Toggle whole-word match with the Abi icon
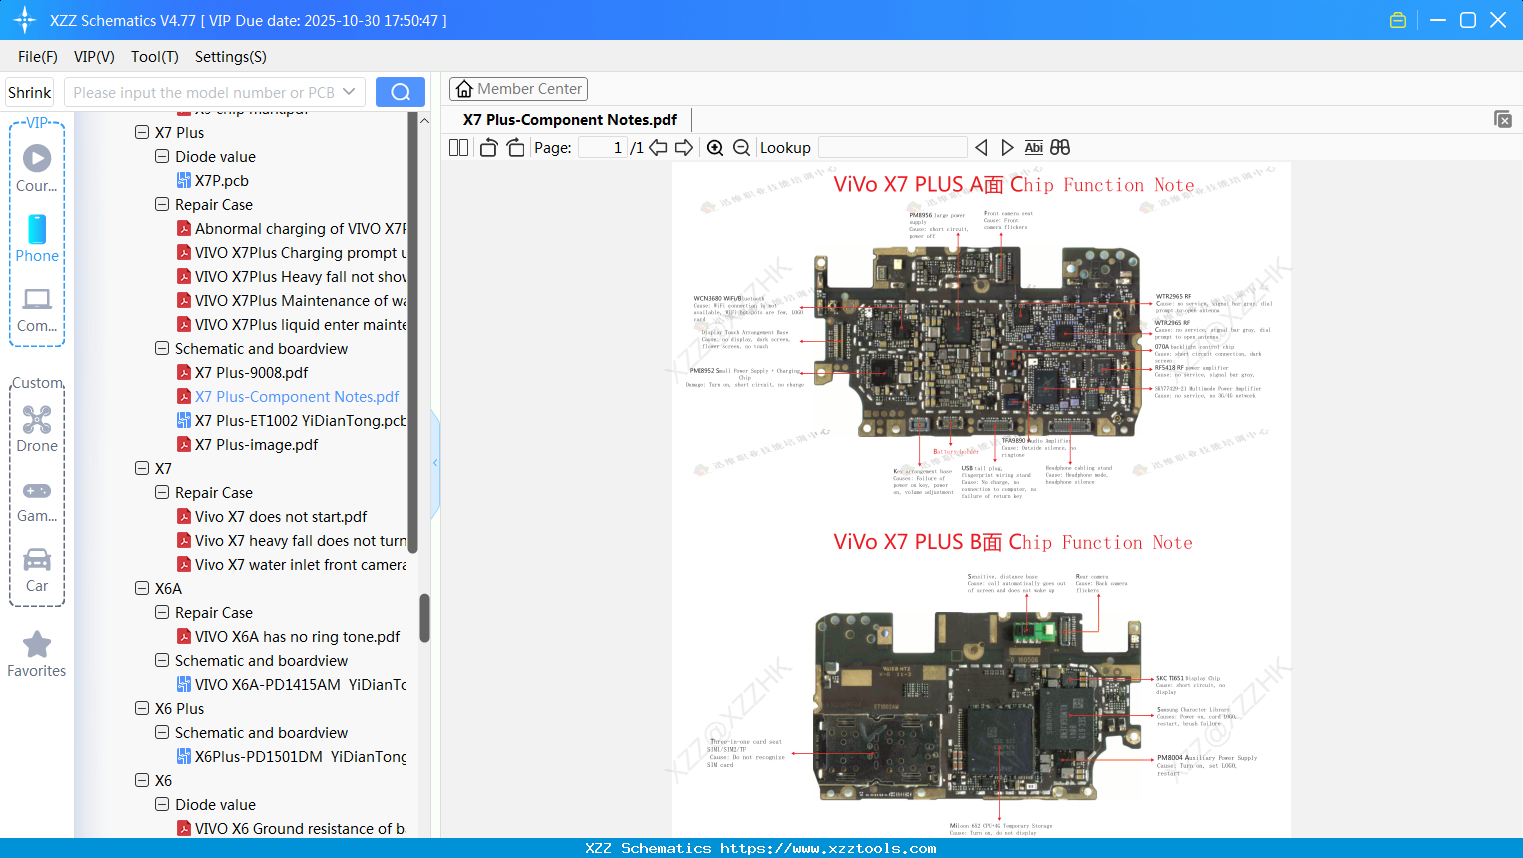The height and width of the screenshot is (858, 1523). [x=1033, y=147]
